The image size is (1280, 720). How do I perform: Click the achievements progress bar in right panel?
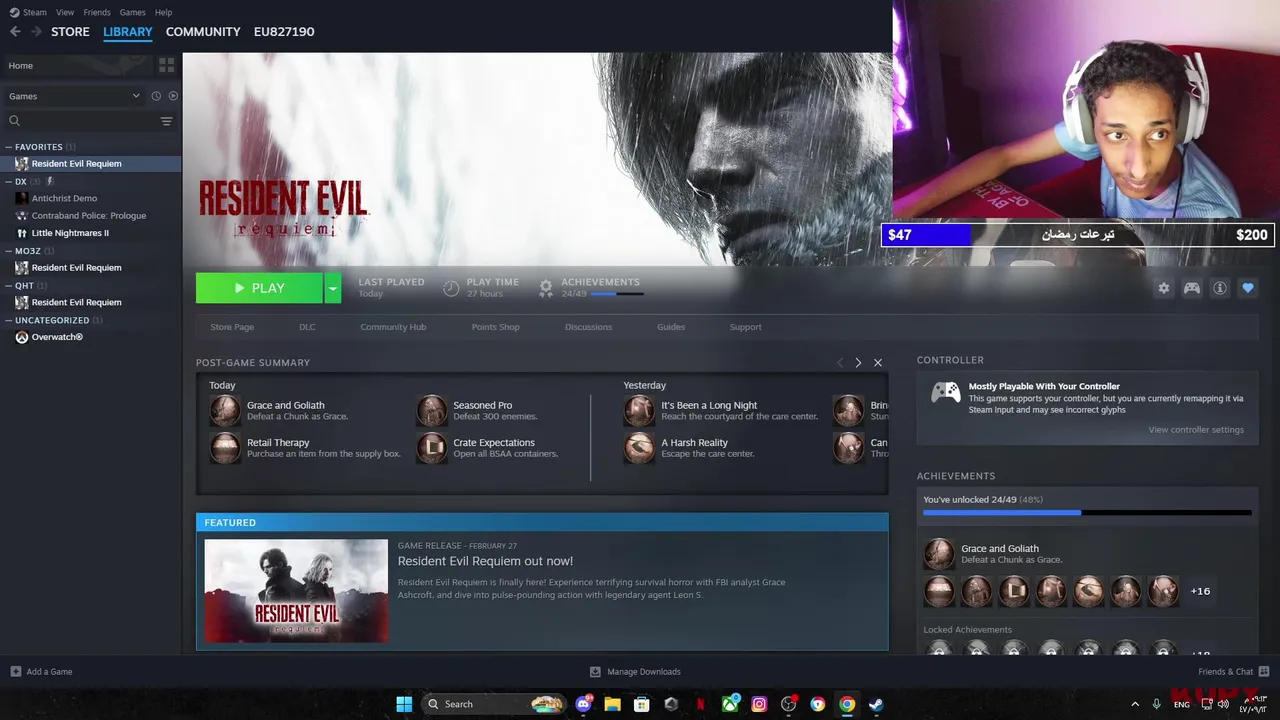pyautogui.click(x=1087, y=513)
